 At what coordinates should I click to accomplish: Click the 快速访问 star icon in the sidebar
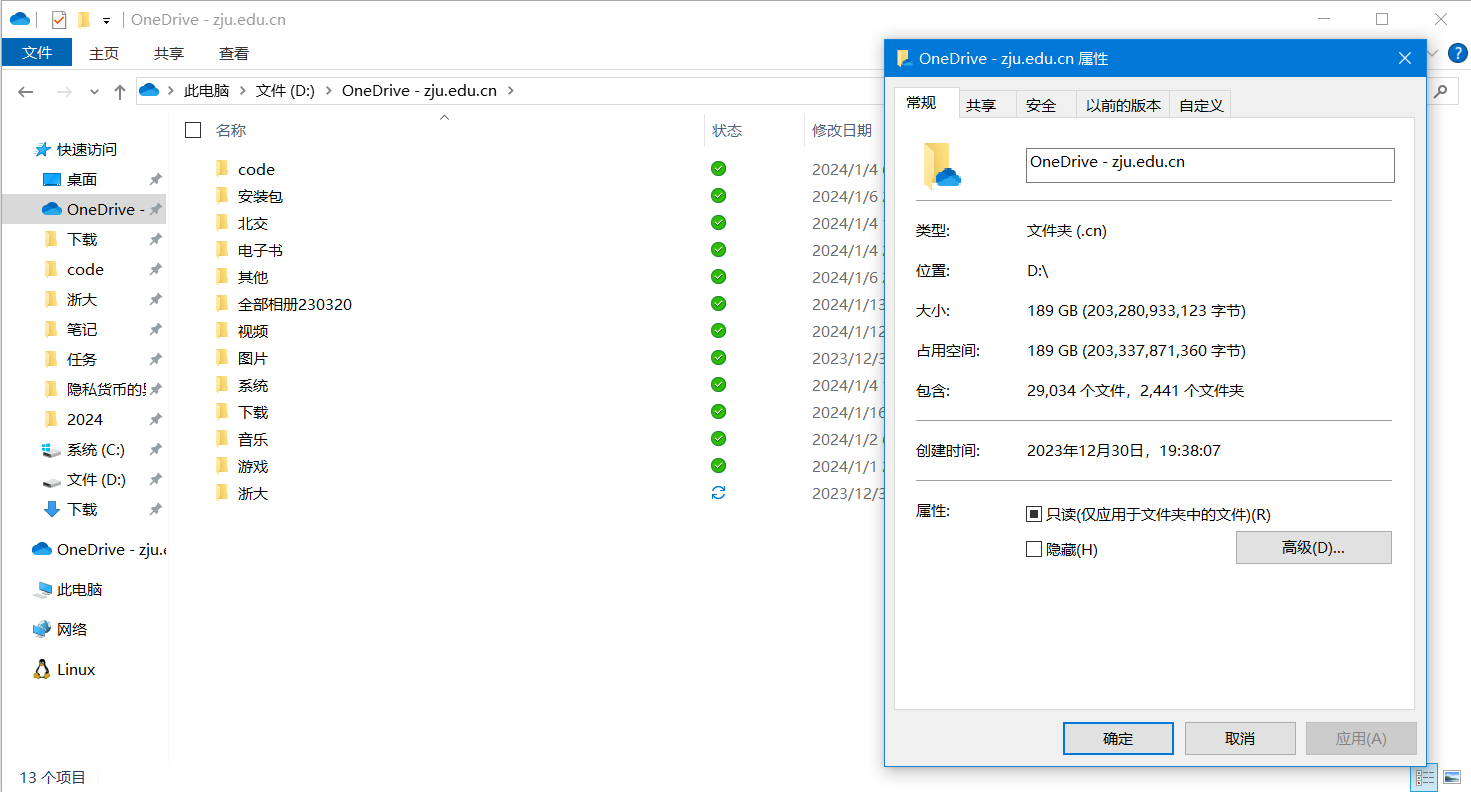click(43, 149)
